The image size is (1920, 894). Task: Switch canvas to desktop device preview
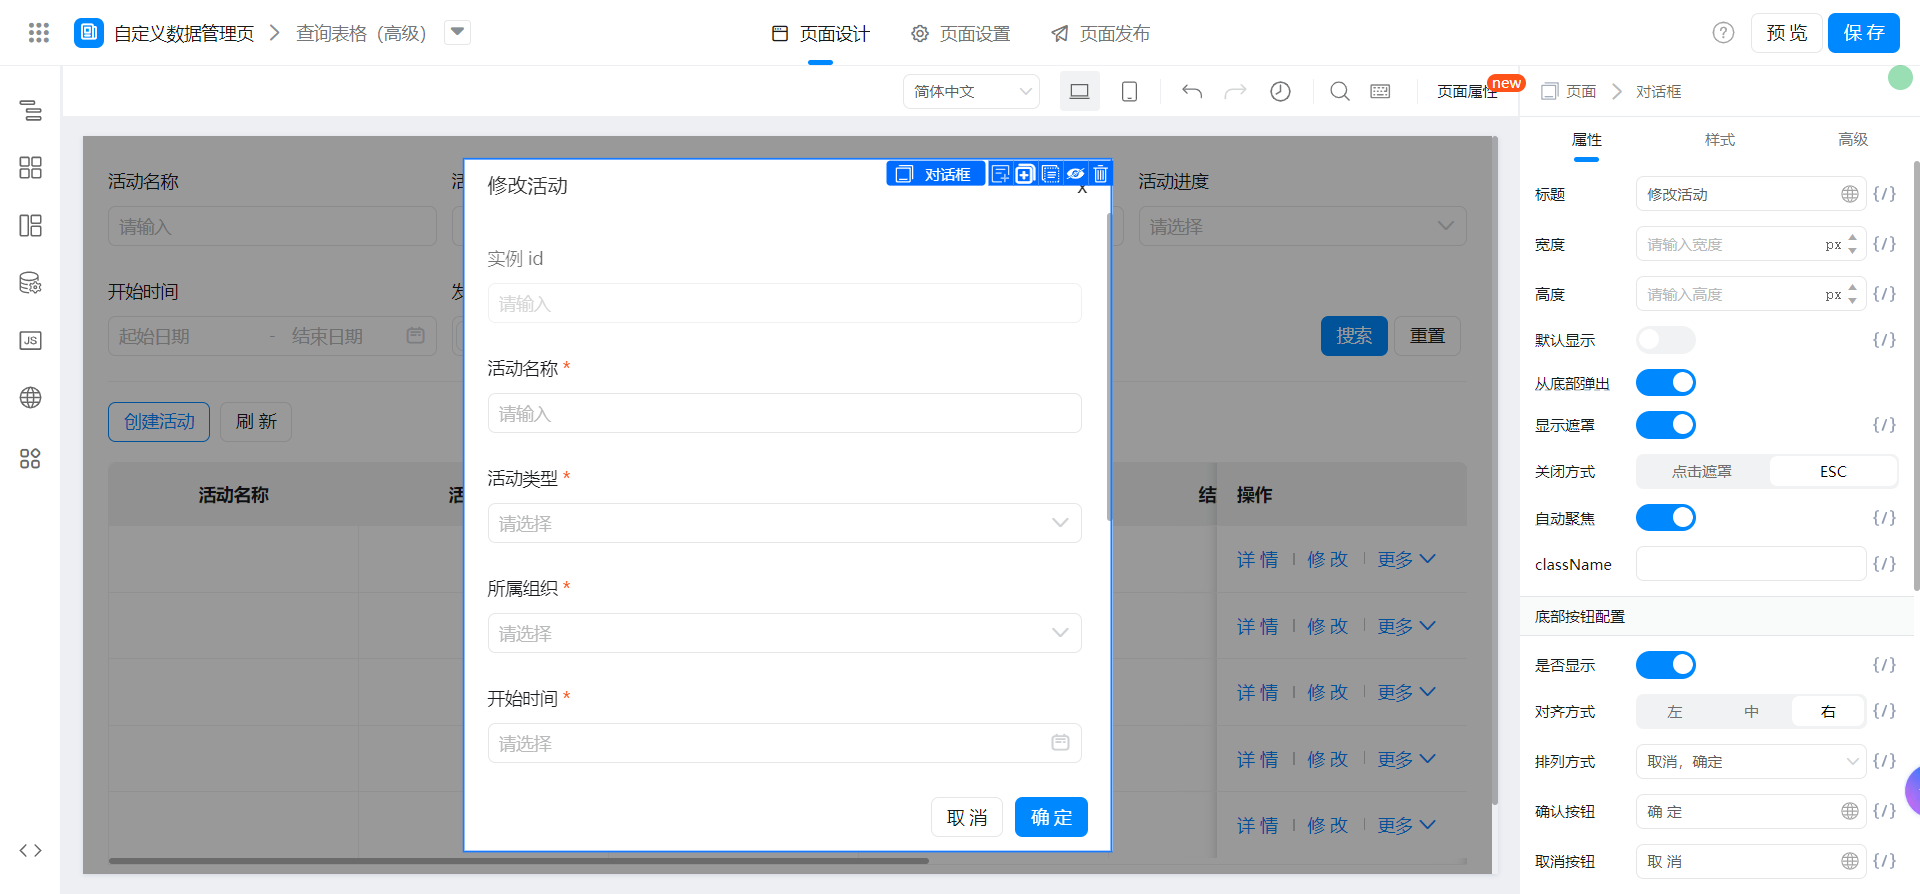coord(1080,91)
